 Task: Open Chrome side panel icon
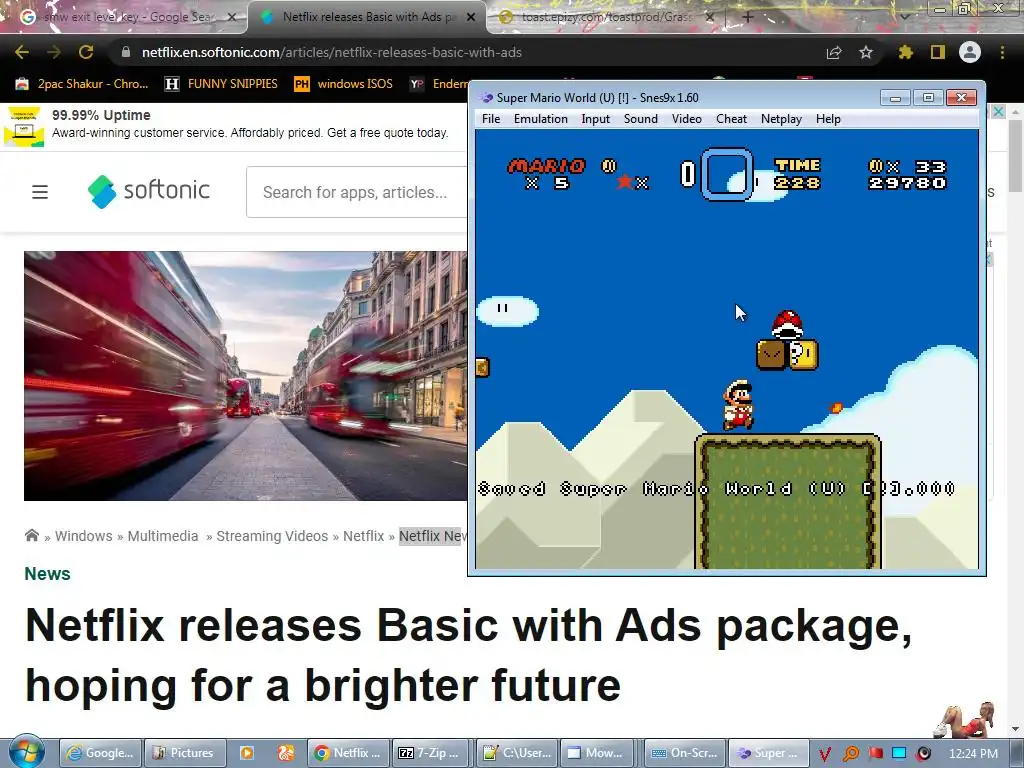pyautogui.click(x=938, y=52)
